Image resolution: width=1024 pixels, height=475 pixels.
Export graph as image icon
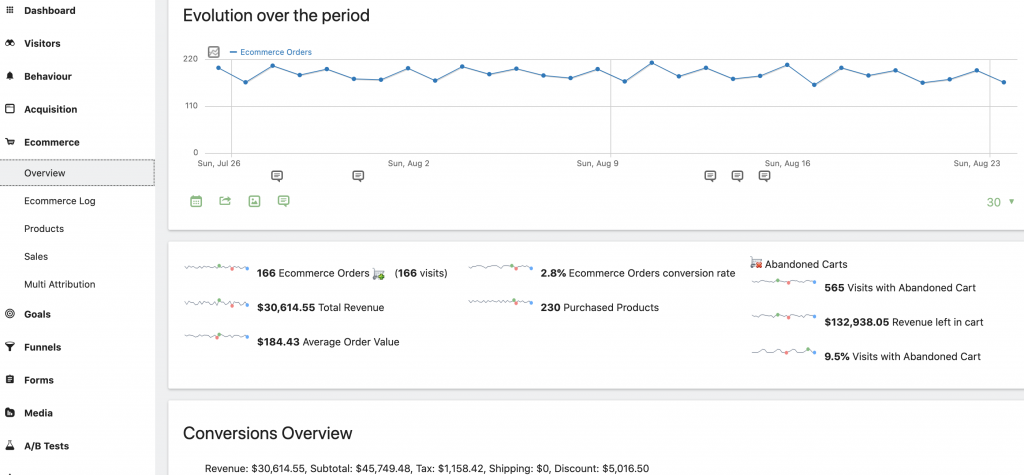point(255,201)
